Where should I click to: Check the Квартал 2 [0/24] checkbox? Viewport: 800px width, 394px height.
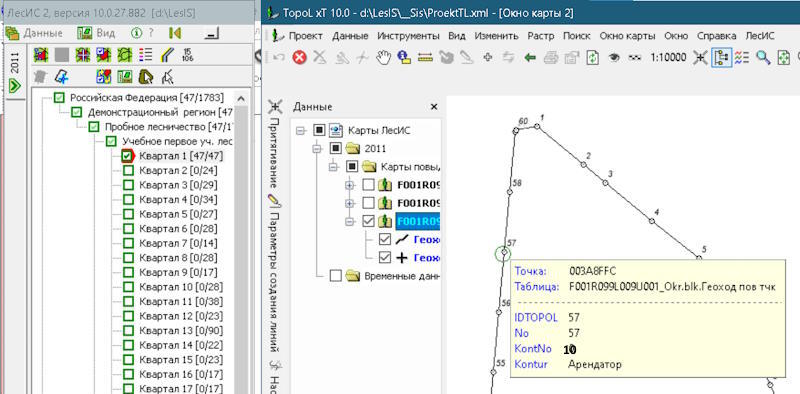[x=129, y=170]
